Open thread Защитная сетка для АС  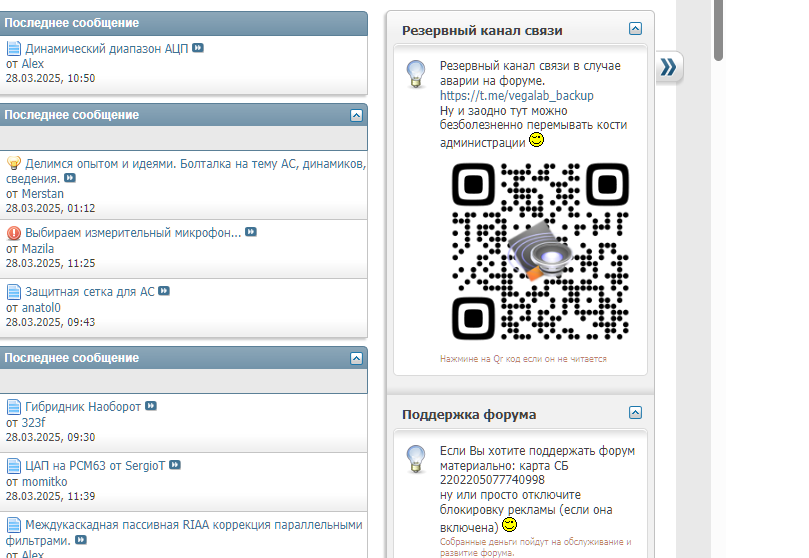[90, 292]
